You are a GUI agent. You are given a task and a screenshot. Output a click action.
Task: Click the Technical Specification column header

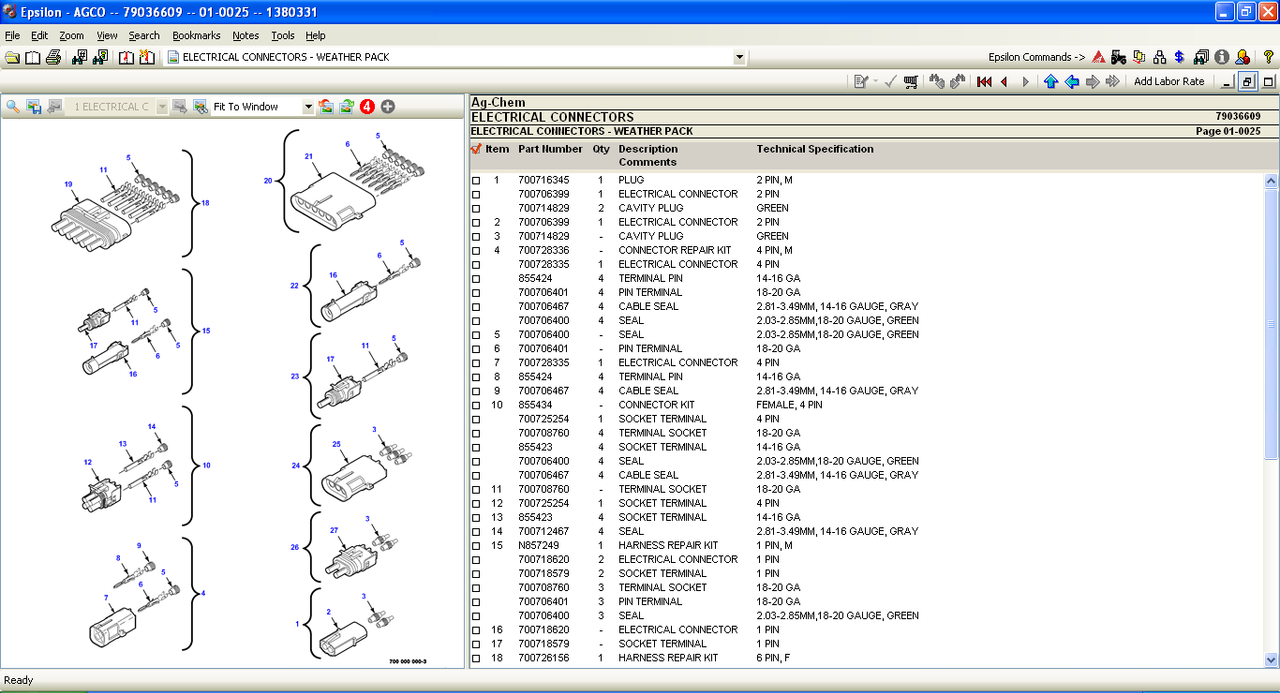tap(815, 149)
